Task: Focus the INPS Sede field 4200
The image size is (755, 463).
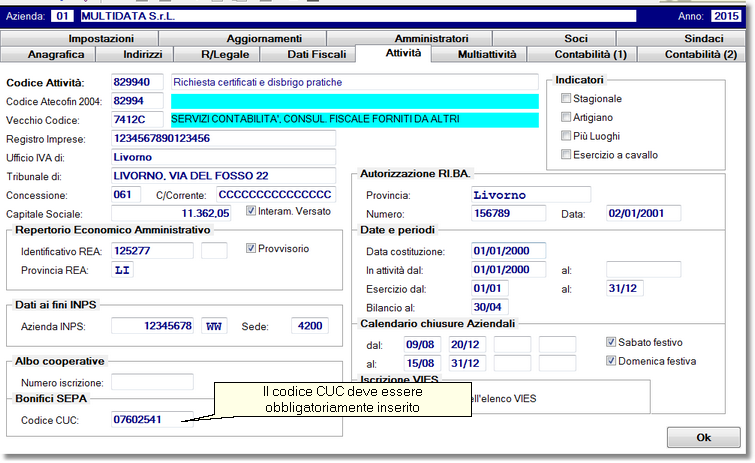Action: coord(310,326)
